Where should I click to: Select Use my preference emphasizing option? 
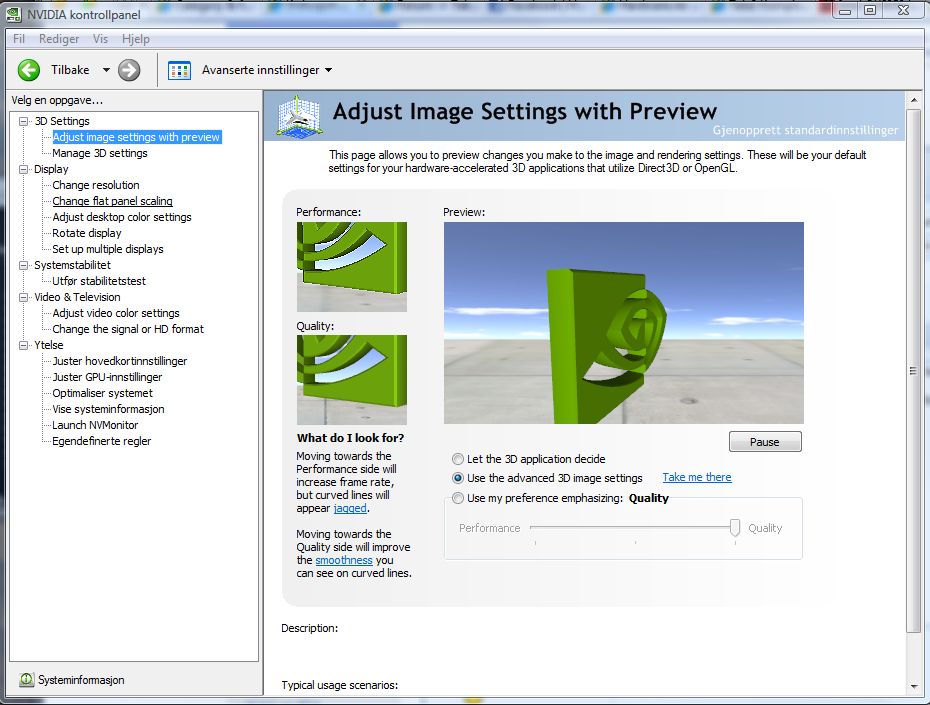click(457, 498)
